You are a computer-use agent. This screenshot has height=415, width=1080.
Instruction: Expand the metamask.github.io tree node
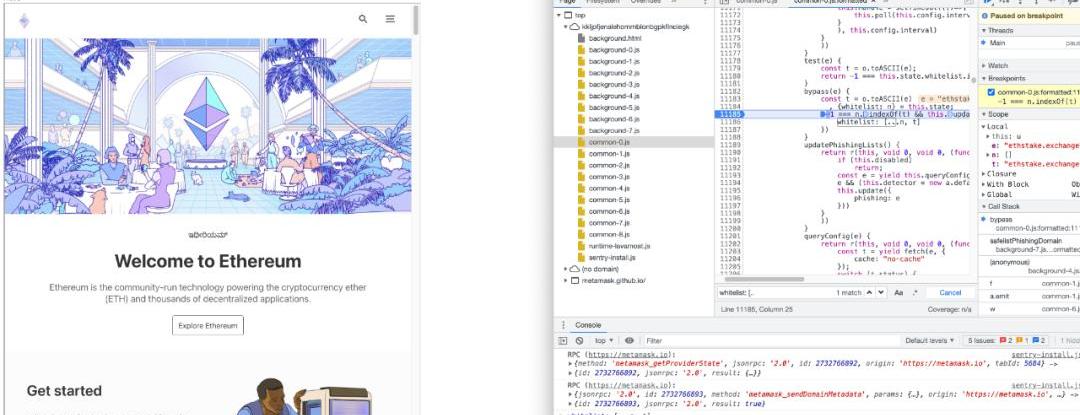tap(563, 281)
